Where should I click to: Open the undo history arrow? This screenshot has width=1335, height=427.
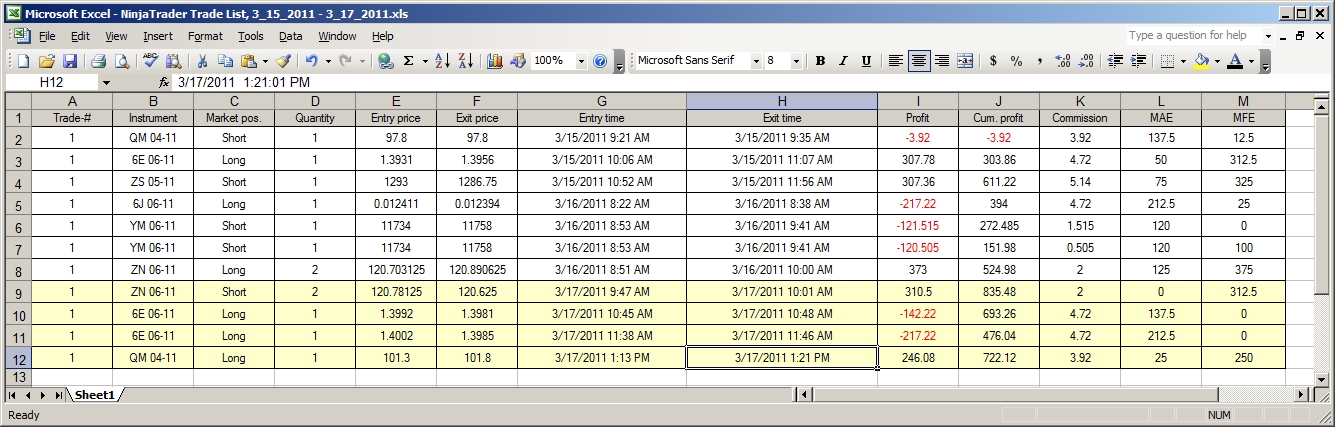pyautogui.click(x=327, y=61)
